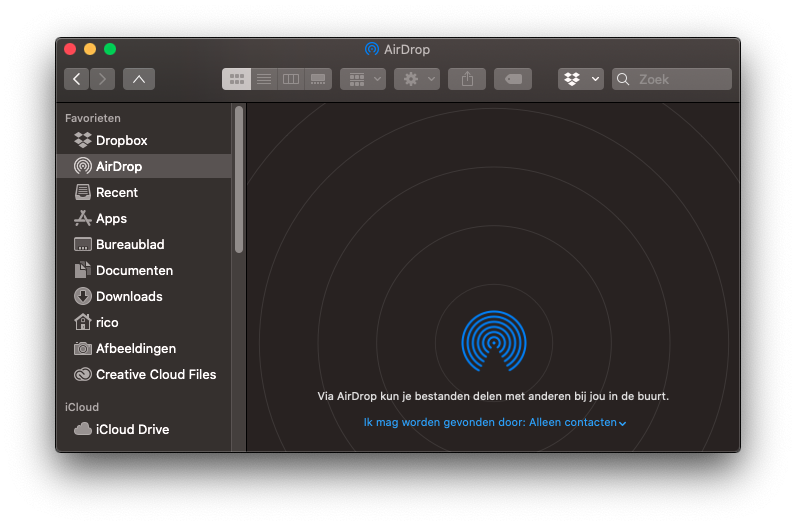Click the Bureaublad desktop icon
Viewport: 796px width, 526px height.
pos(83,244)
